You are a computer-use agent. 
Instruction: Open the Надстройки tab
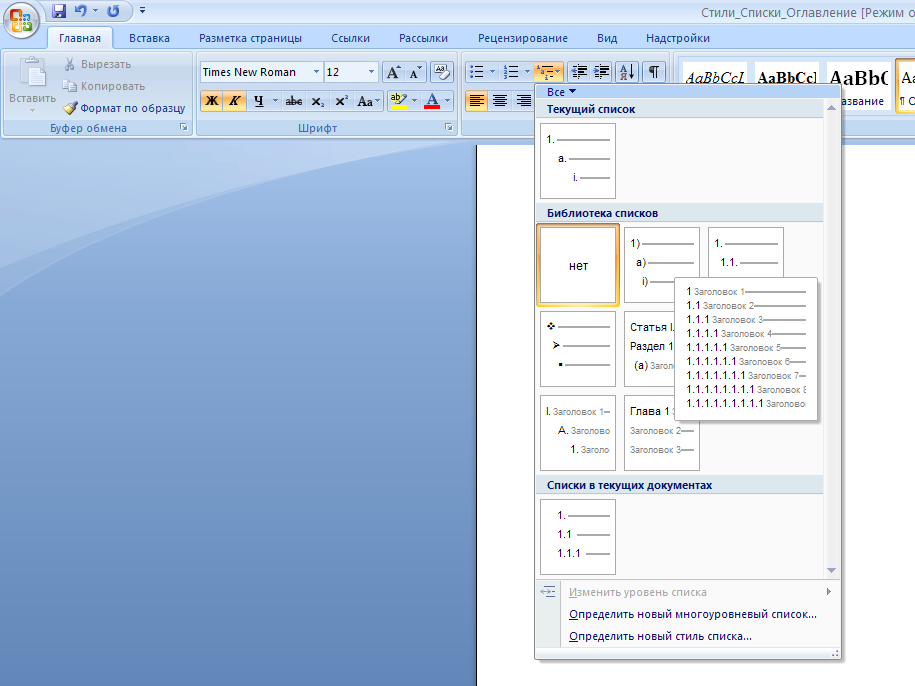pos(678,38)
